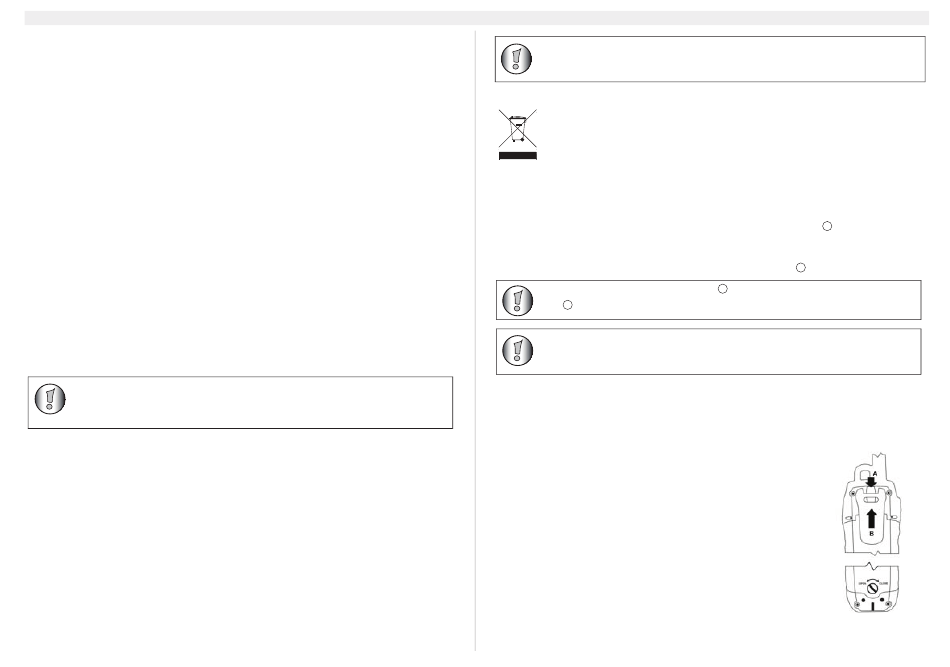Click the warning icon in the left column
Screen dimensions: 950x667
coord(50,400)
